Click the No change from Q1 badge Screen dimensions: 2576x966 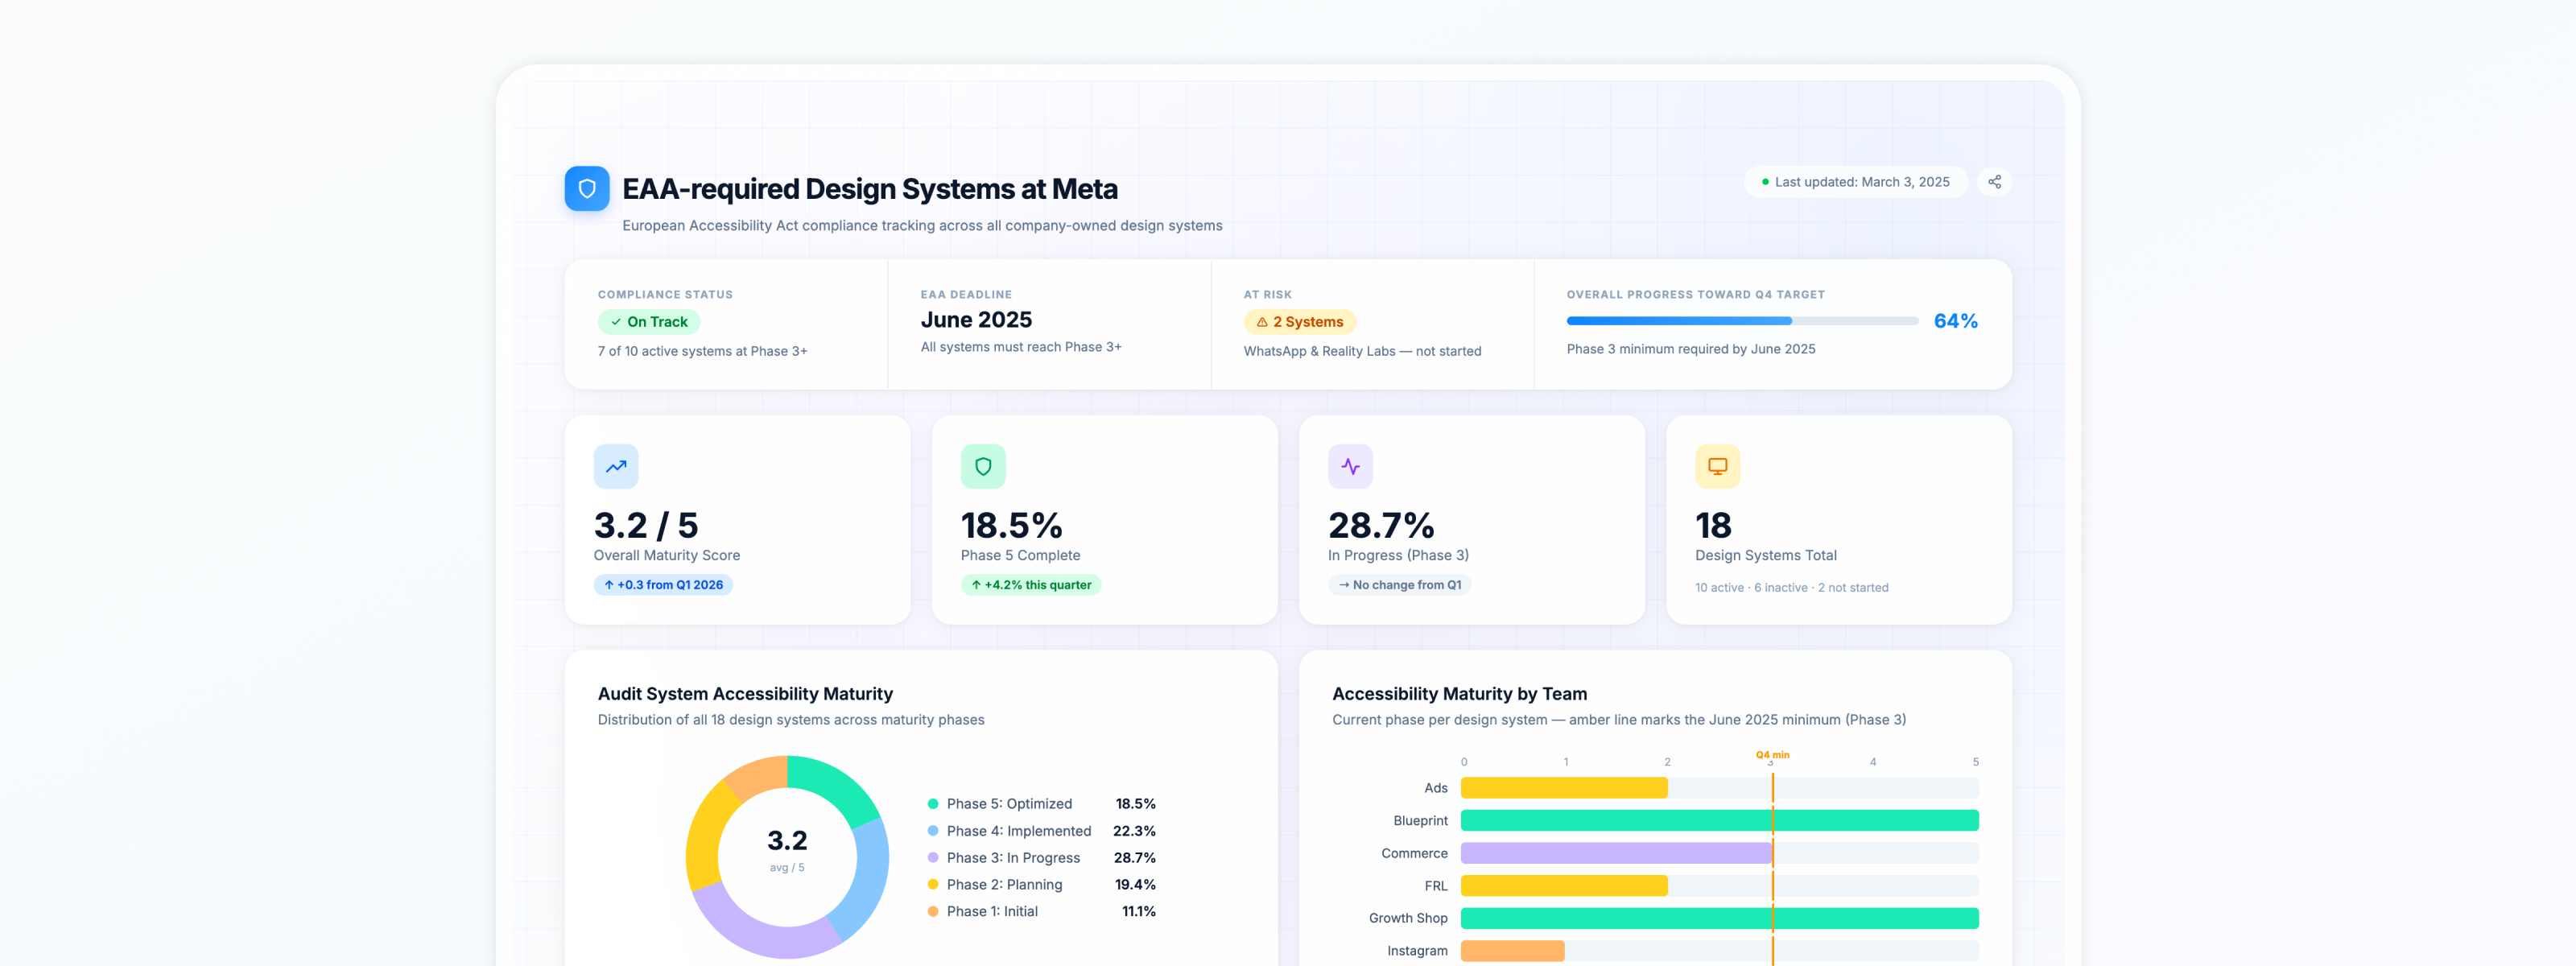(x=1399, y=585)
